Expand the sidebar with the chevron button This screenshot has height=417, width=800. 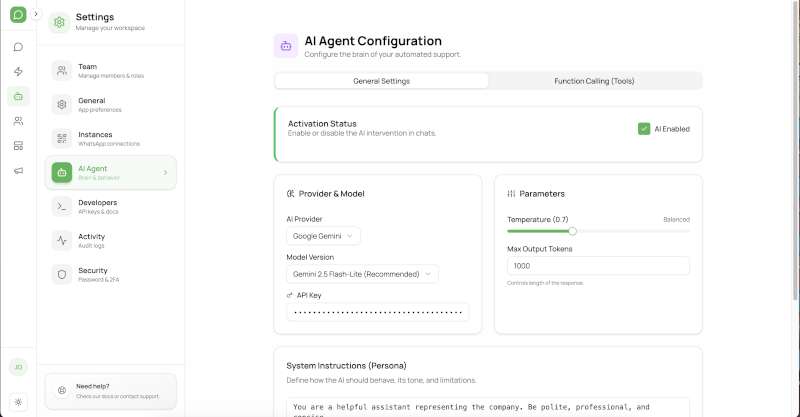(x=36, y=14)
